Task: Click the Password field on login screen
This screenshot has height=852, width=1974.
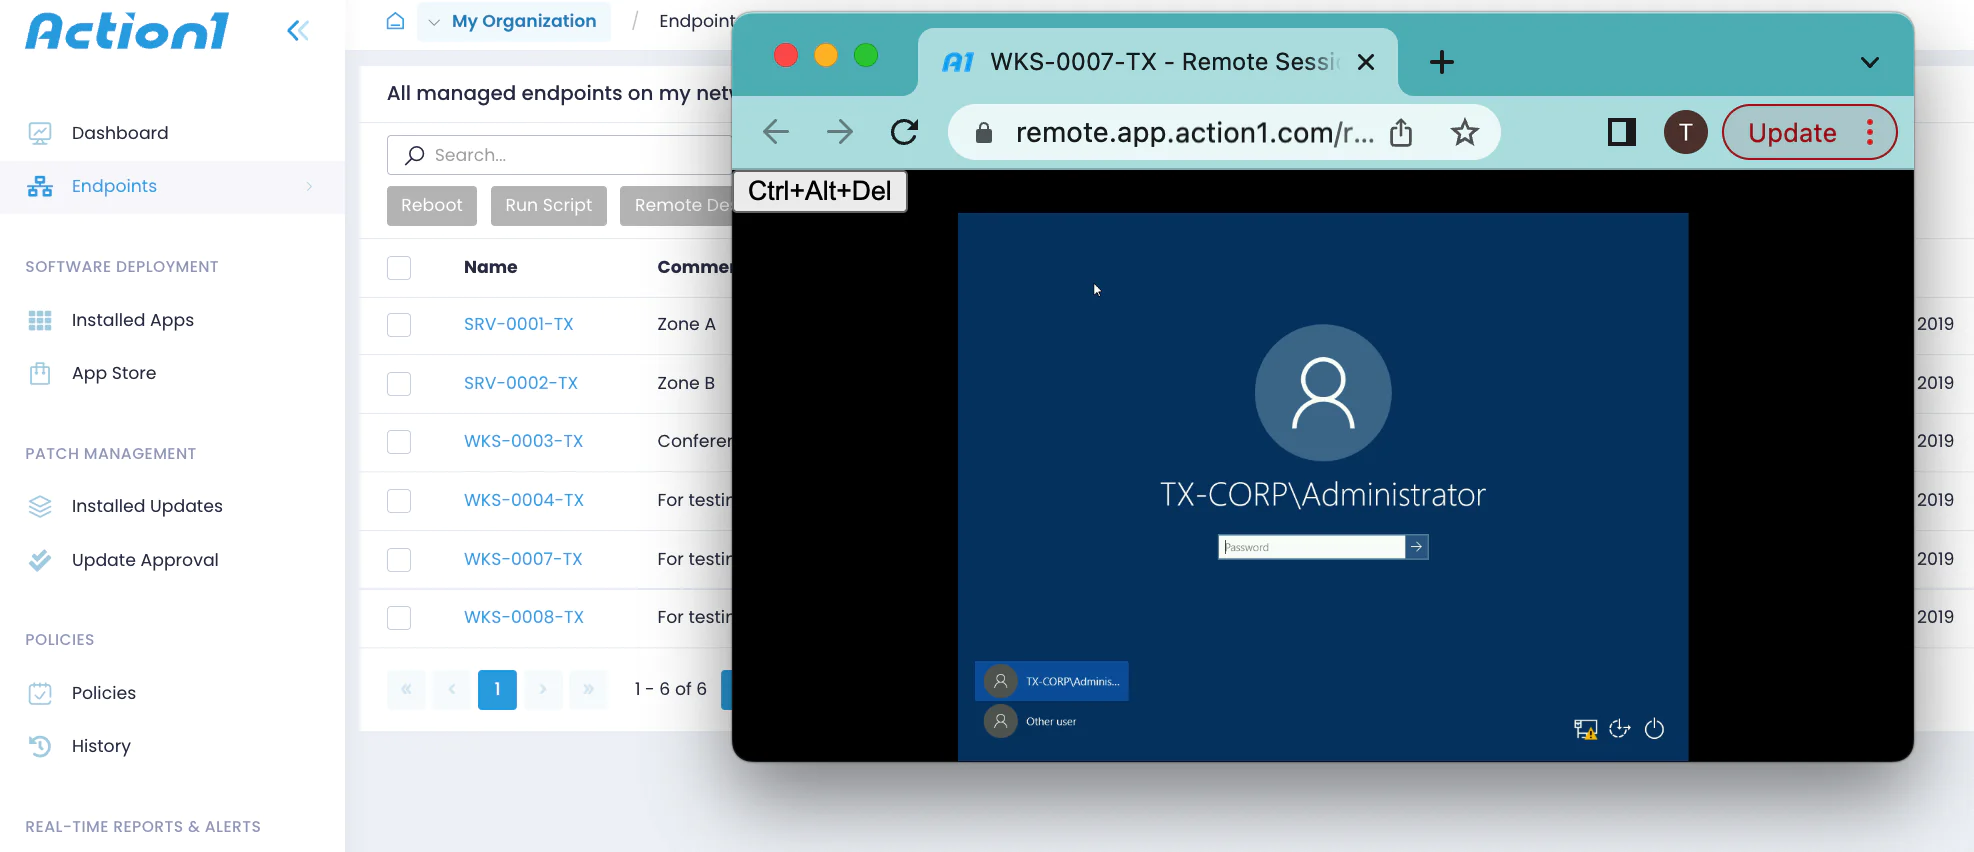Action: coord(1311,547)
